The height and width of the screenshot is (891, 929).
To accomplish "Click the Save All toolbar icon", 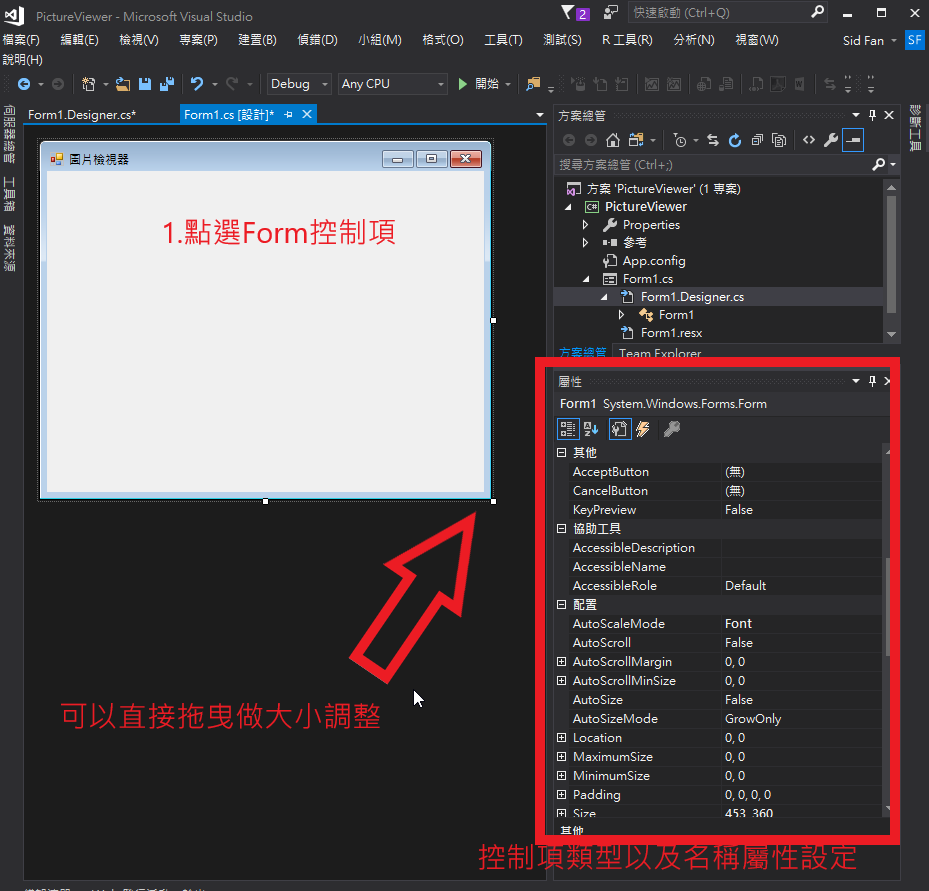I will tap(166, 84).
